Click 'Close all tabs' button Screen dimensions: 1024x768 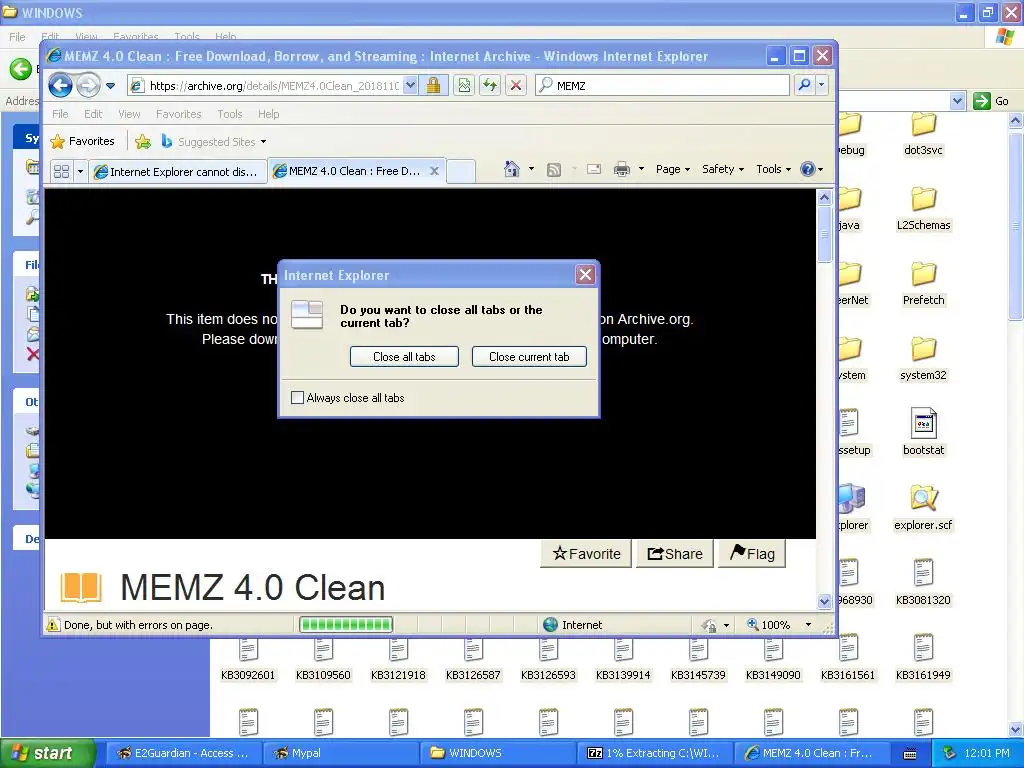[x=404, y=357]
